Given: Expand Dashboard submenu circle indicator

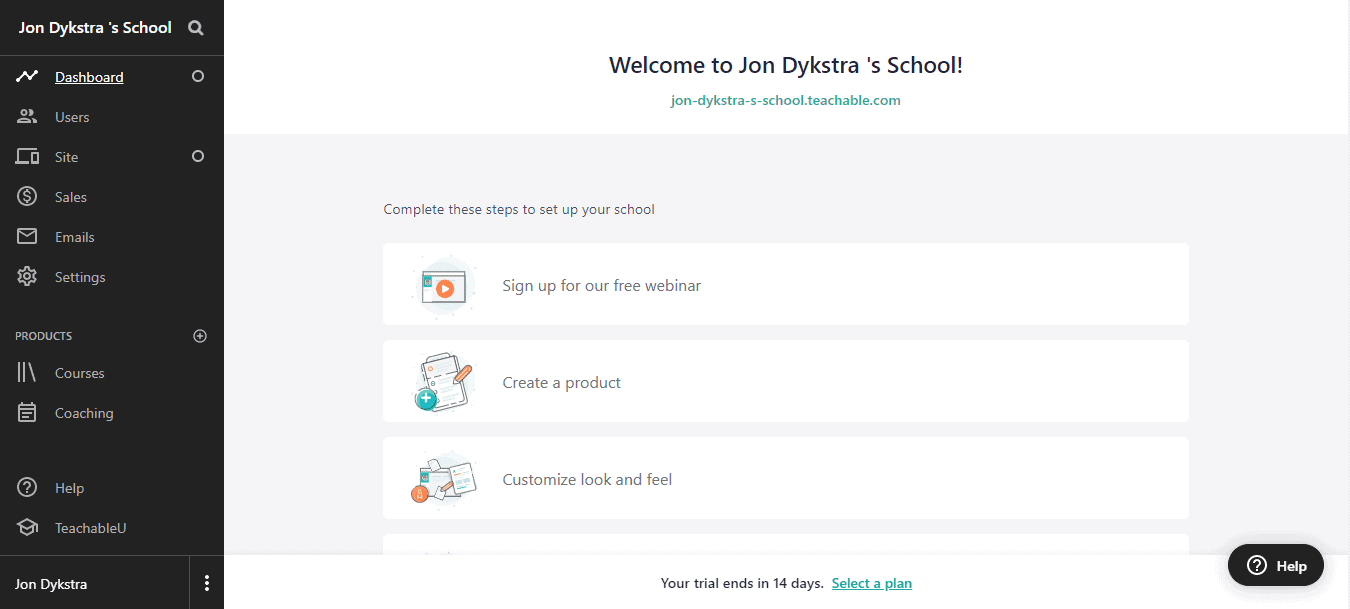Looking at the screenshot, I should (198, 76).
